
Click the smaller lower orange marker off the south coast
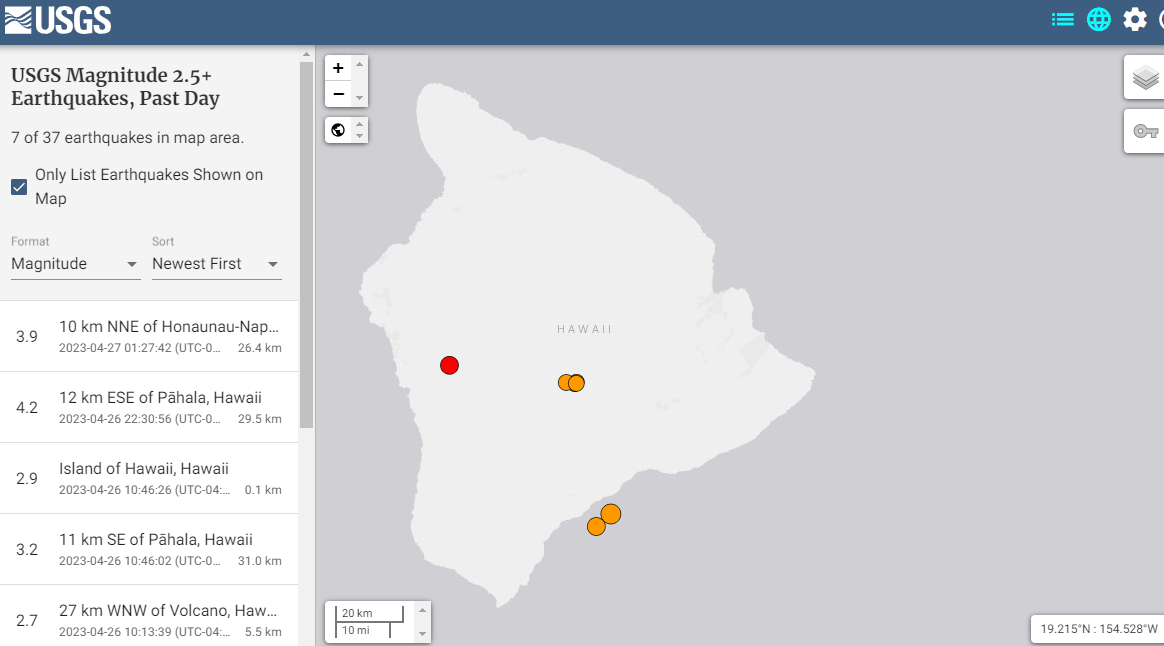(596, 526)
